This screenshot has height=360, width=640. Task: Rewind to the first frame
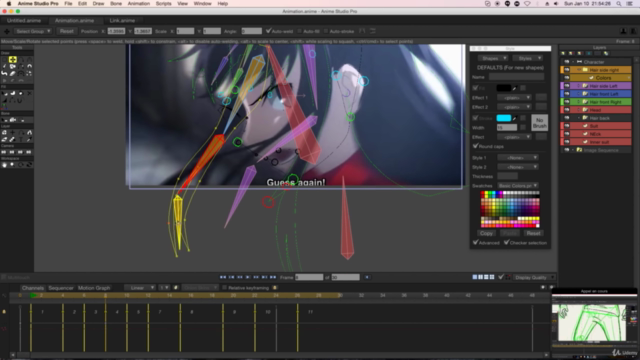point(223,277)
